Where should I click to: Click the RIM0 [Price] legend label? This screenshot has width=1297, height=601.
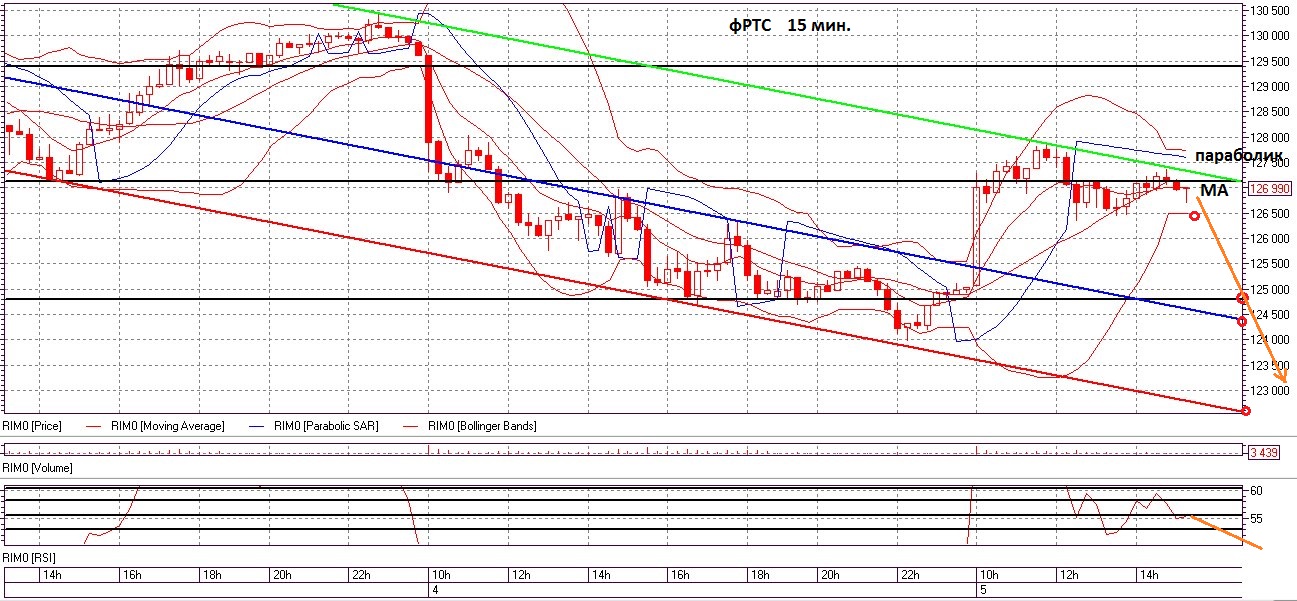click(32, 426)
